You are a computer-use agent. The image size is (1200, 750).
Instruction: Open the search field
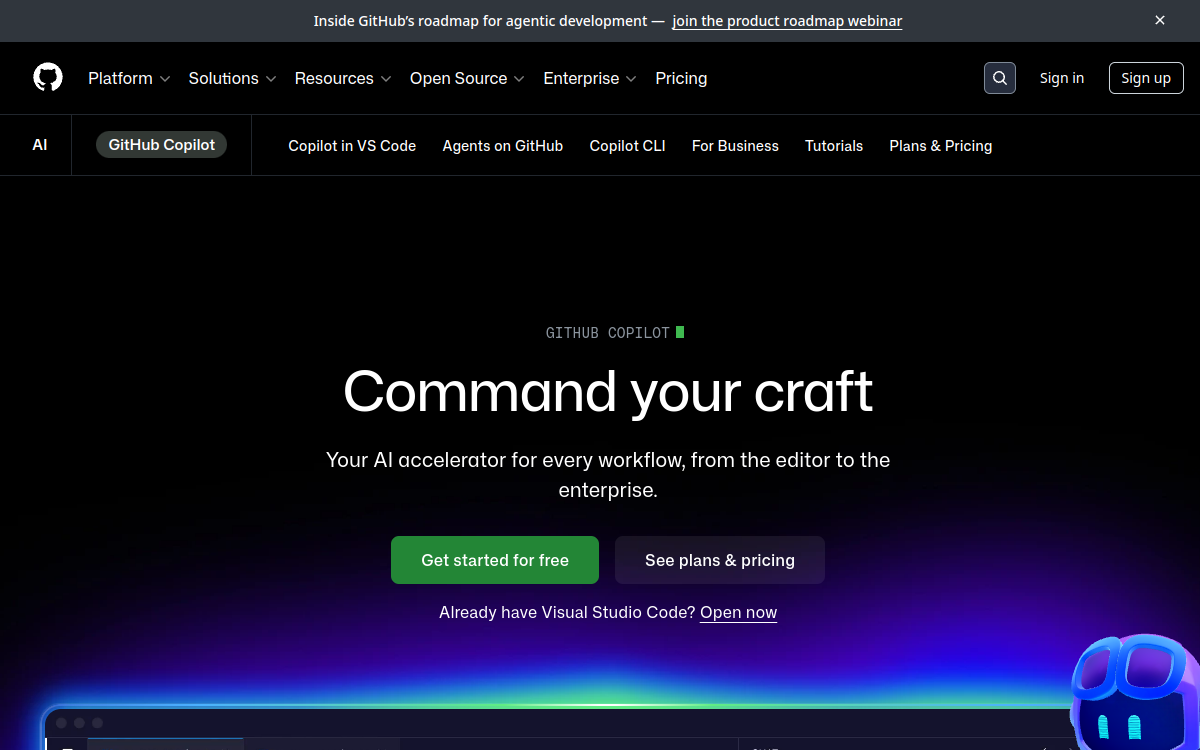point(999,77)
